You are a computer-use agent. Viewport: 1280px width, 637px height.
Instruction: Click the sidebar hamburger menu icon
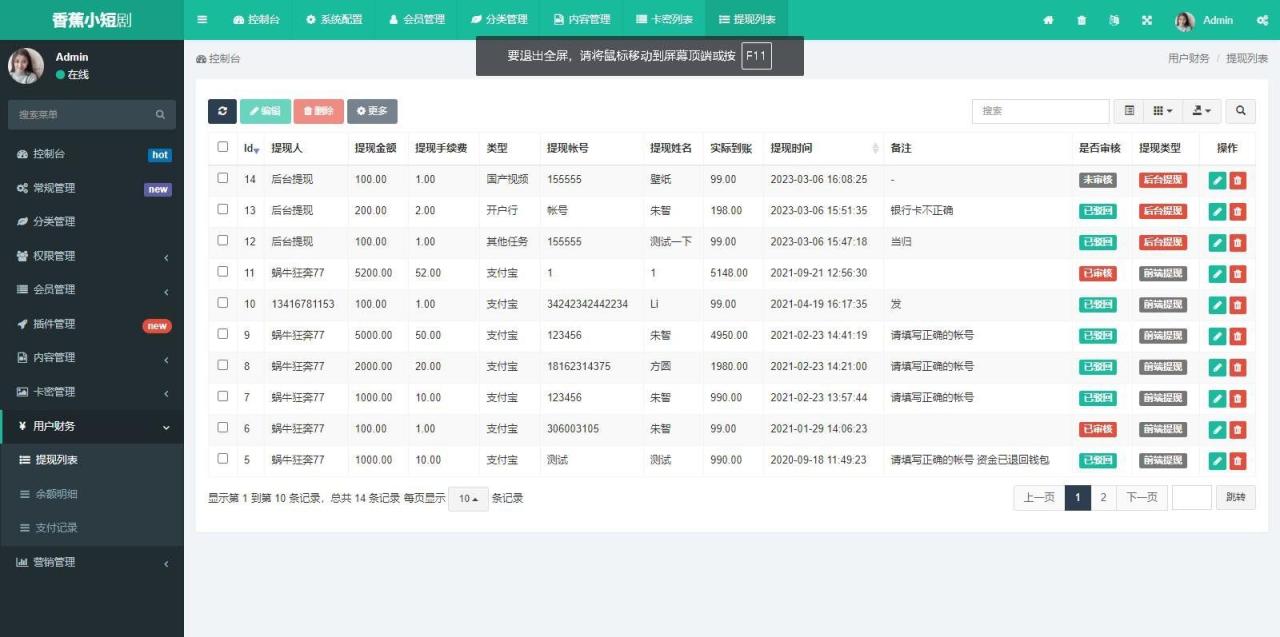point(201,19)
